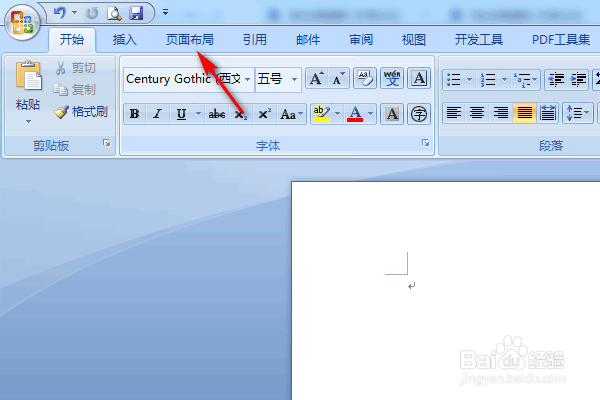The height and width of the screenshot is (400, 600).
Task: Apply character border icon
Action: coord(419,78)
